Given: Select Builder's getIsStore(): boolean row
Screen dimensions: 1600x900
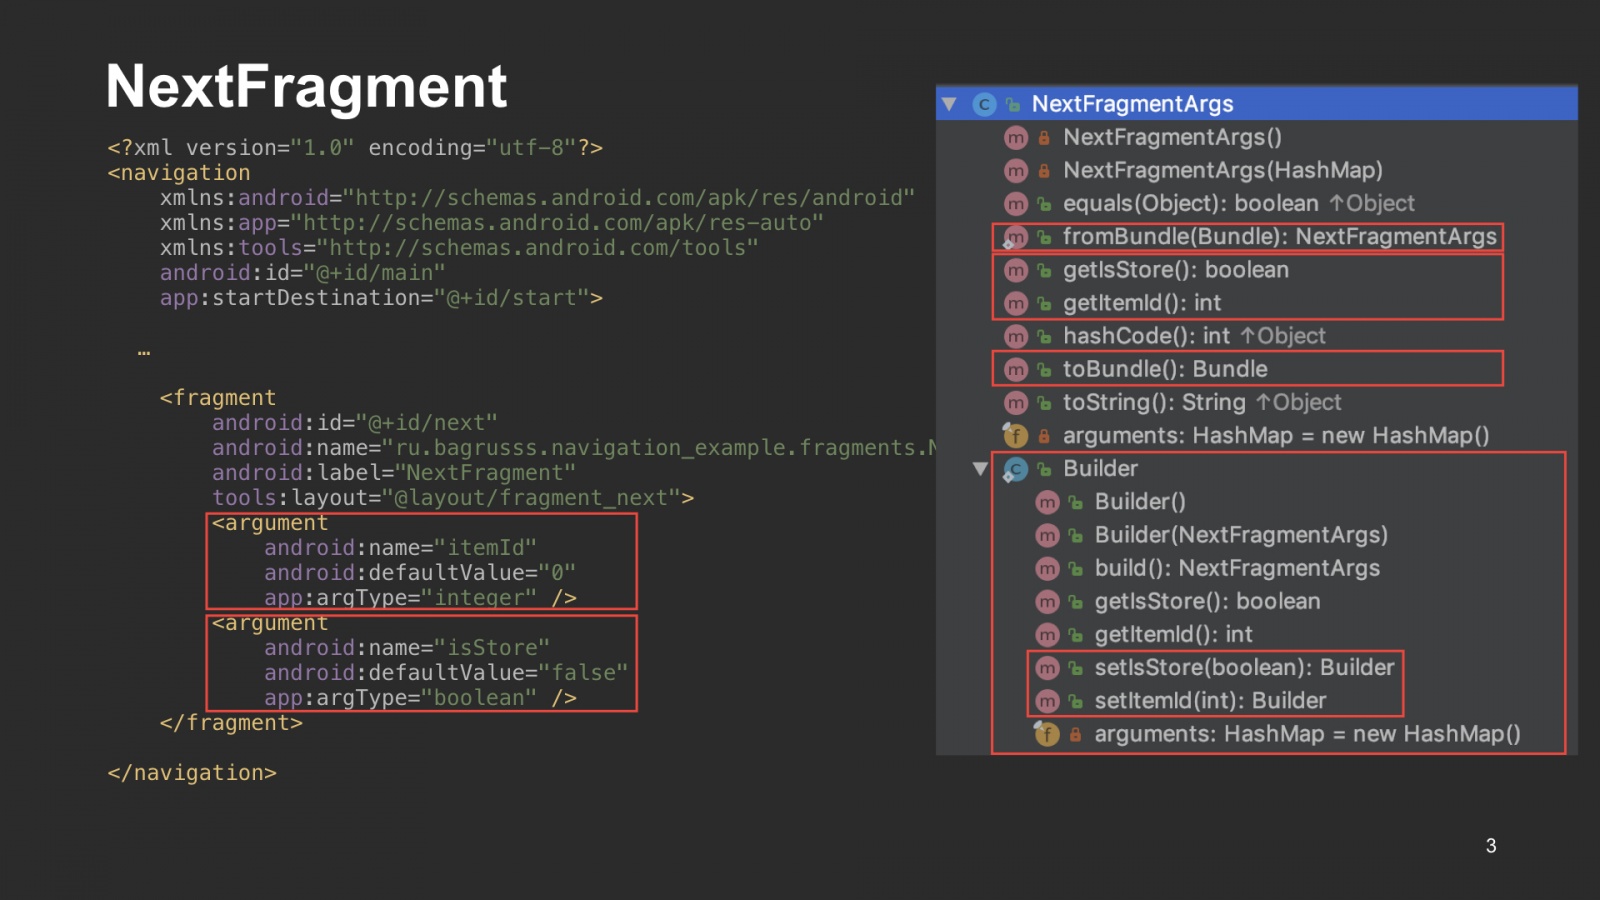Looking at the screenshot, I should (1257, 601).
